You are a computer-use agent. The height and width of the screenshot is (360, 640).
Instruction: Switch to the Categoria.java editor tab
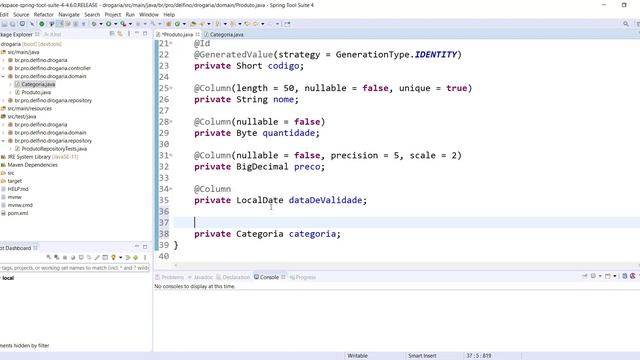tap(224, 35)
